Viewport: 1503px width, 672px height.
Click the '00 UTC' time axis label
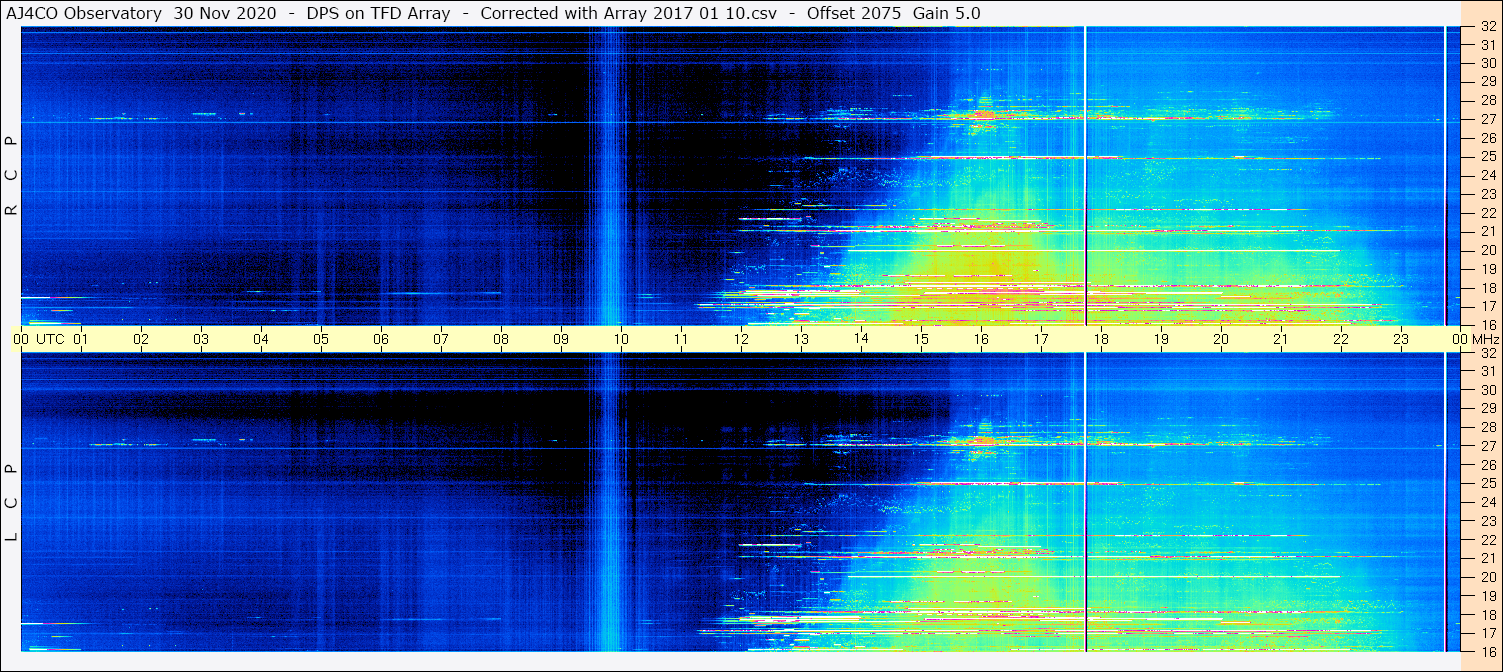(39, 339)
